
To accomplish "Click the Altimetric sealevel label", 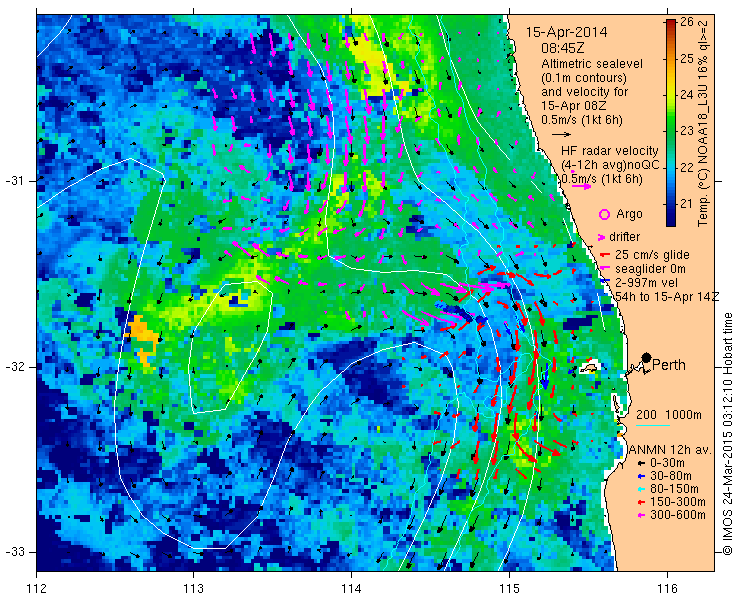I will (592, 63).
